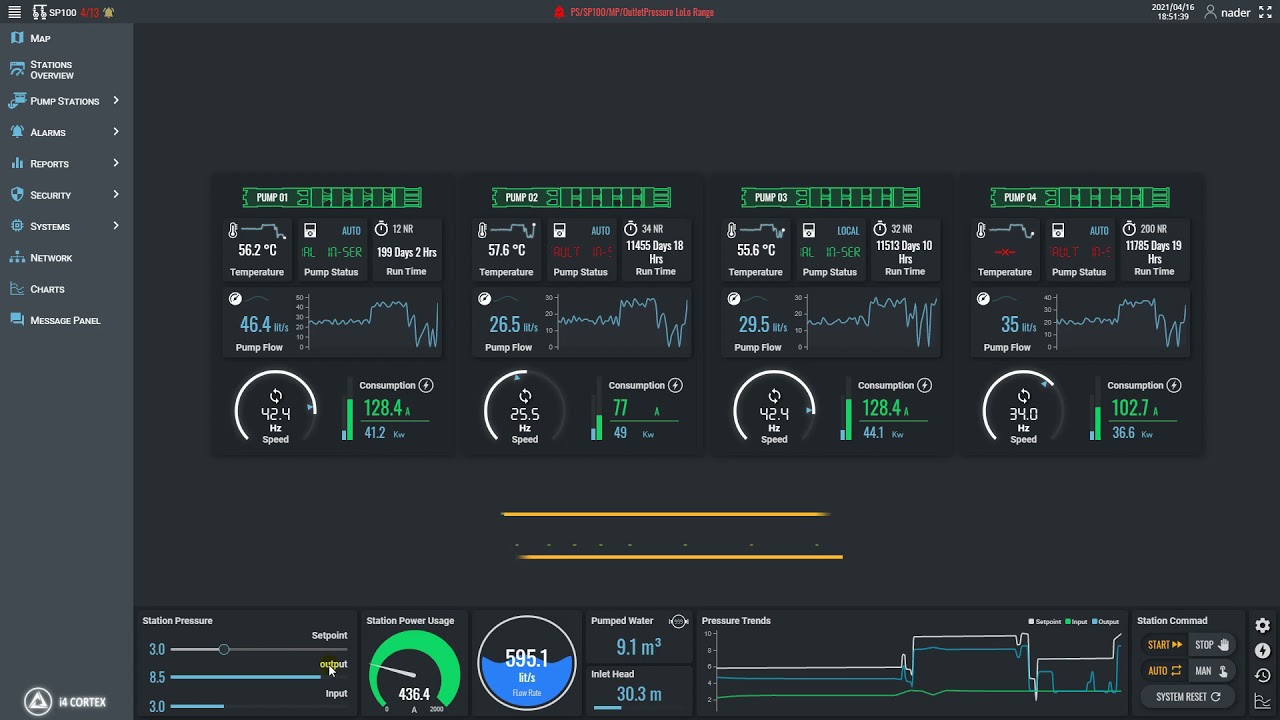
Task: Open station settings gear icon
Action: coord(1262,626)
